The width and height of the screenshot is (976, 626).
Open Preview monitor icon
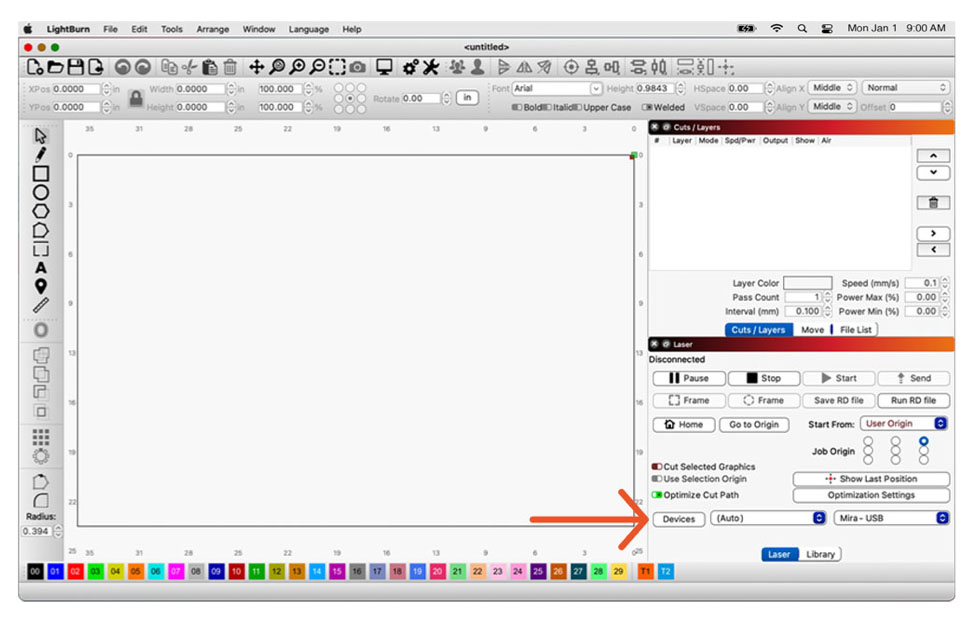(384, 67)
